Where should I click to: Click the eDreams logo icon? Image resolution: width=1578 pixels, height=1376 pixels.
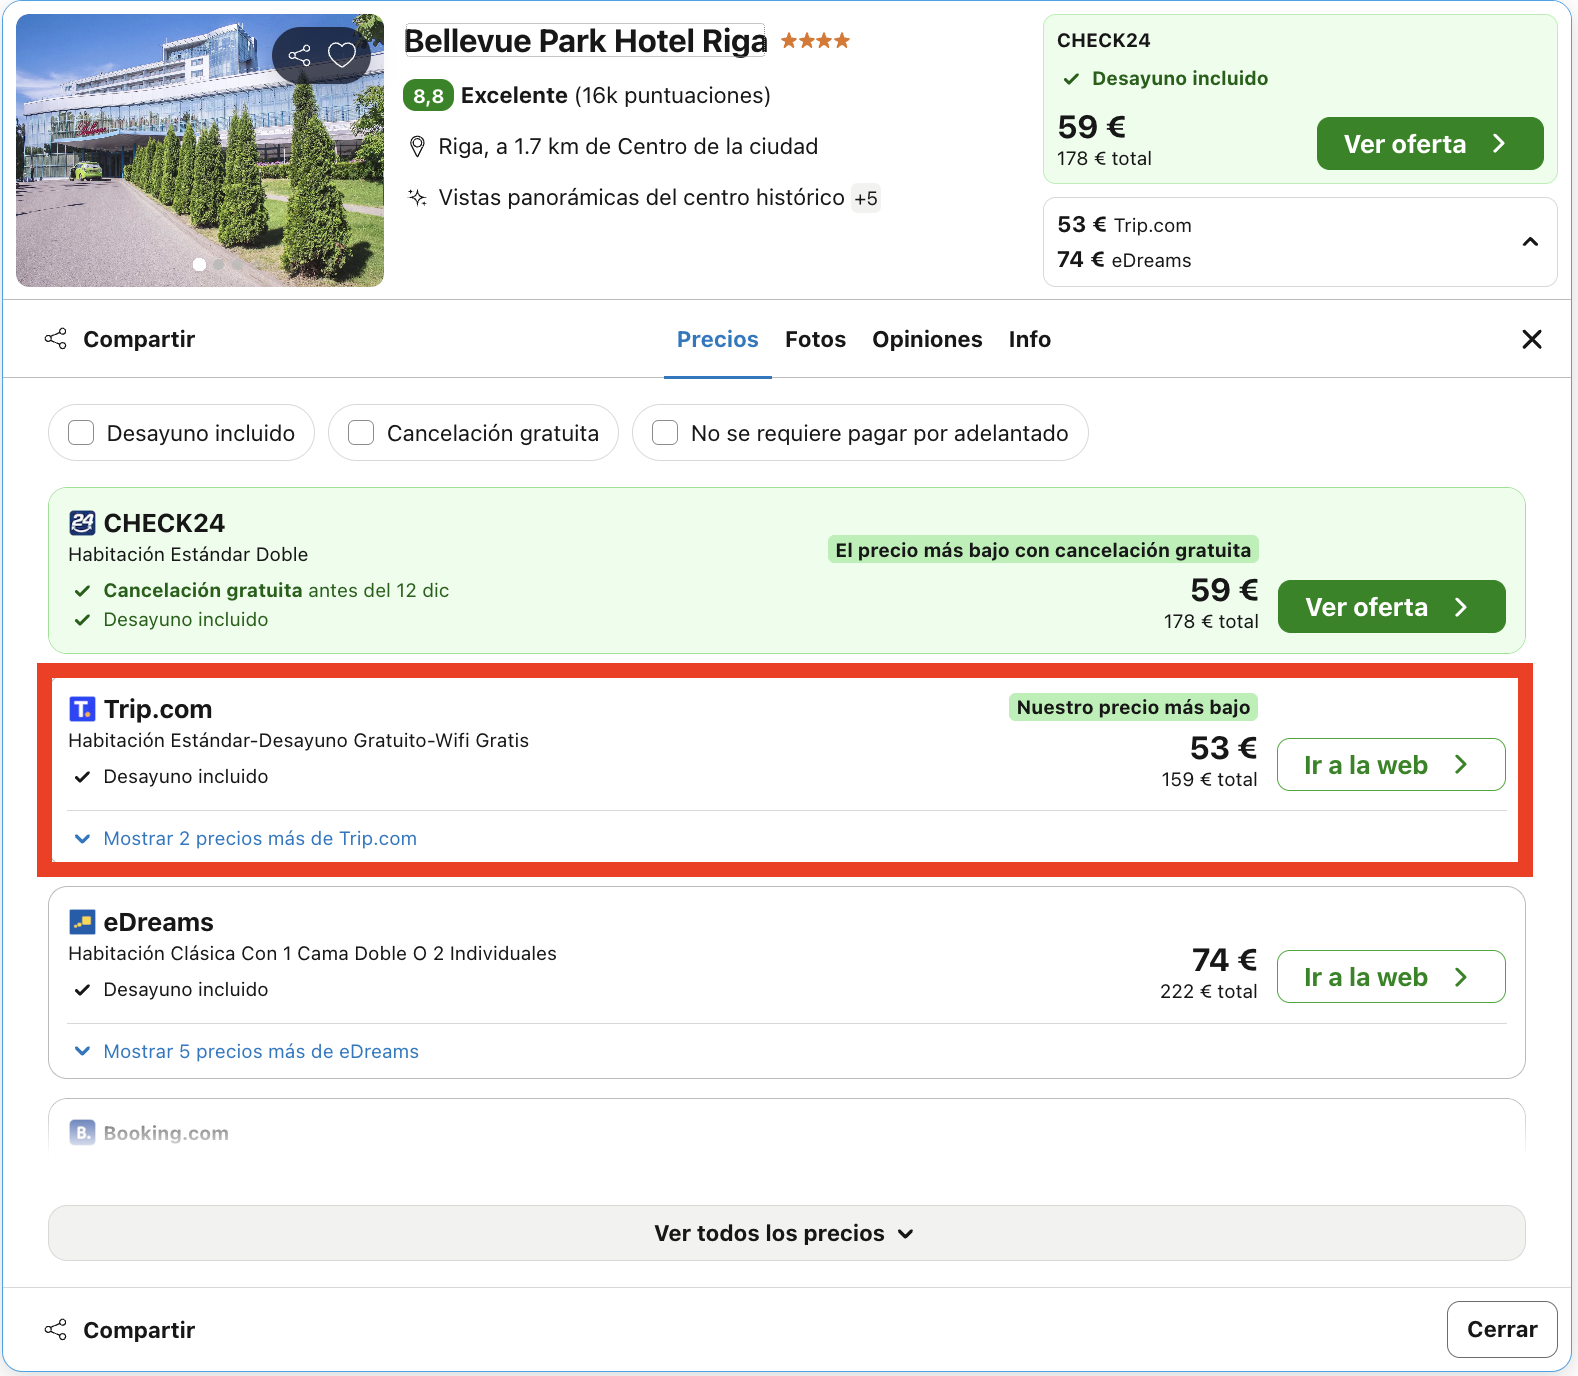click(82, 922)
